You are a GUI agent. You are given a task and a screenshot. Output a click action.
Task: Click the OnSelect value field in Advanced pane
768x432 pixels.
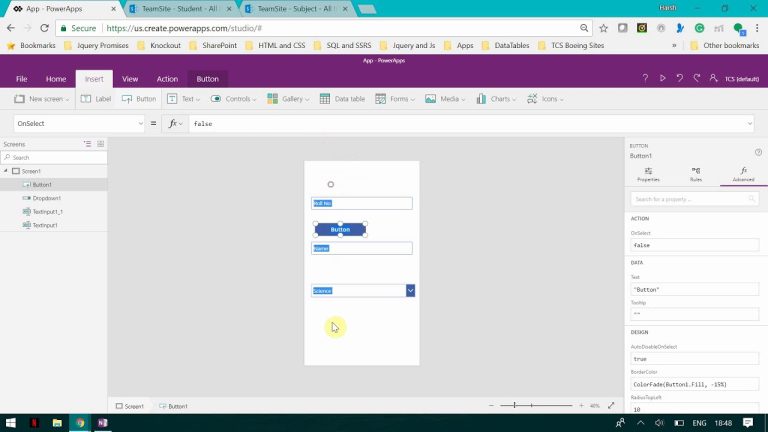(695, 245)
